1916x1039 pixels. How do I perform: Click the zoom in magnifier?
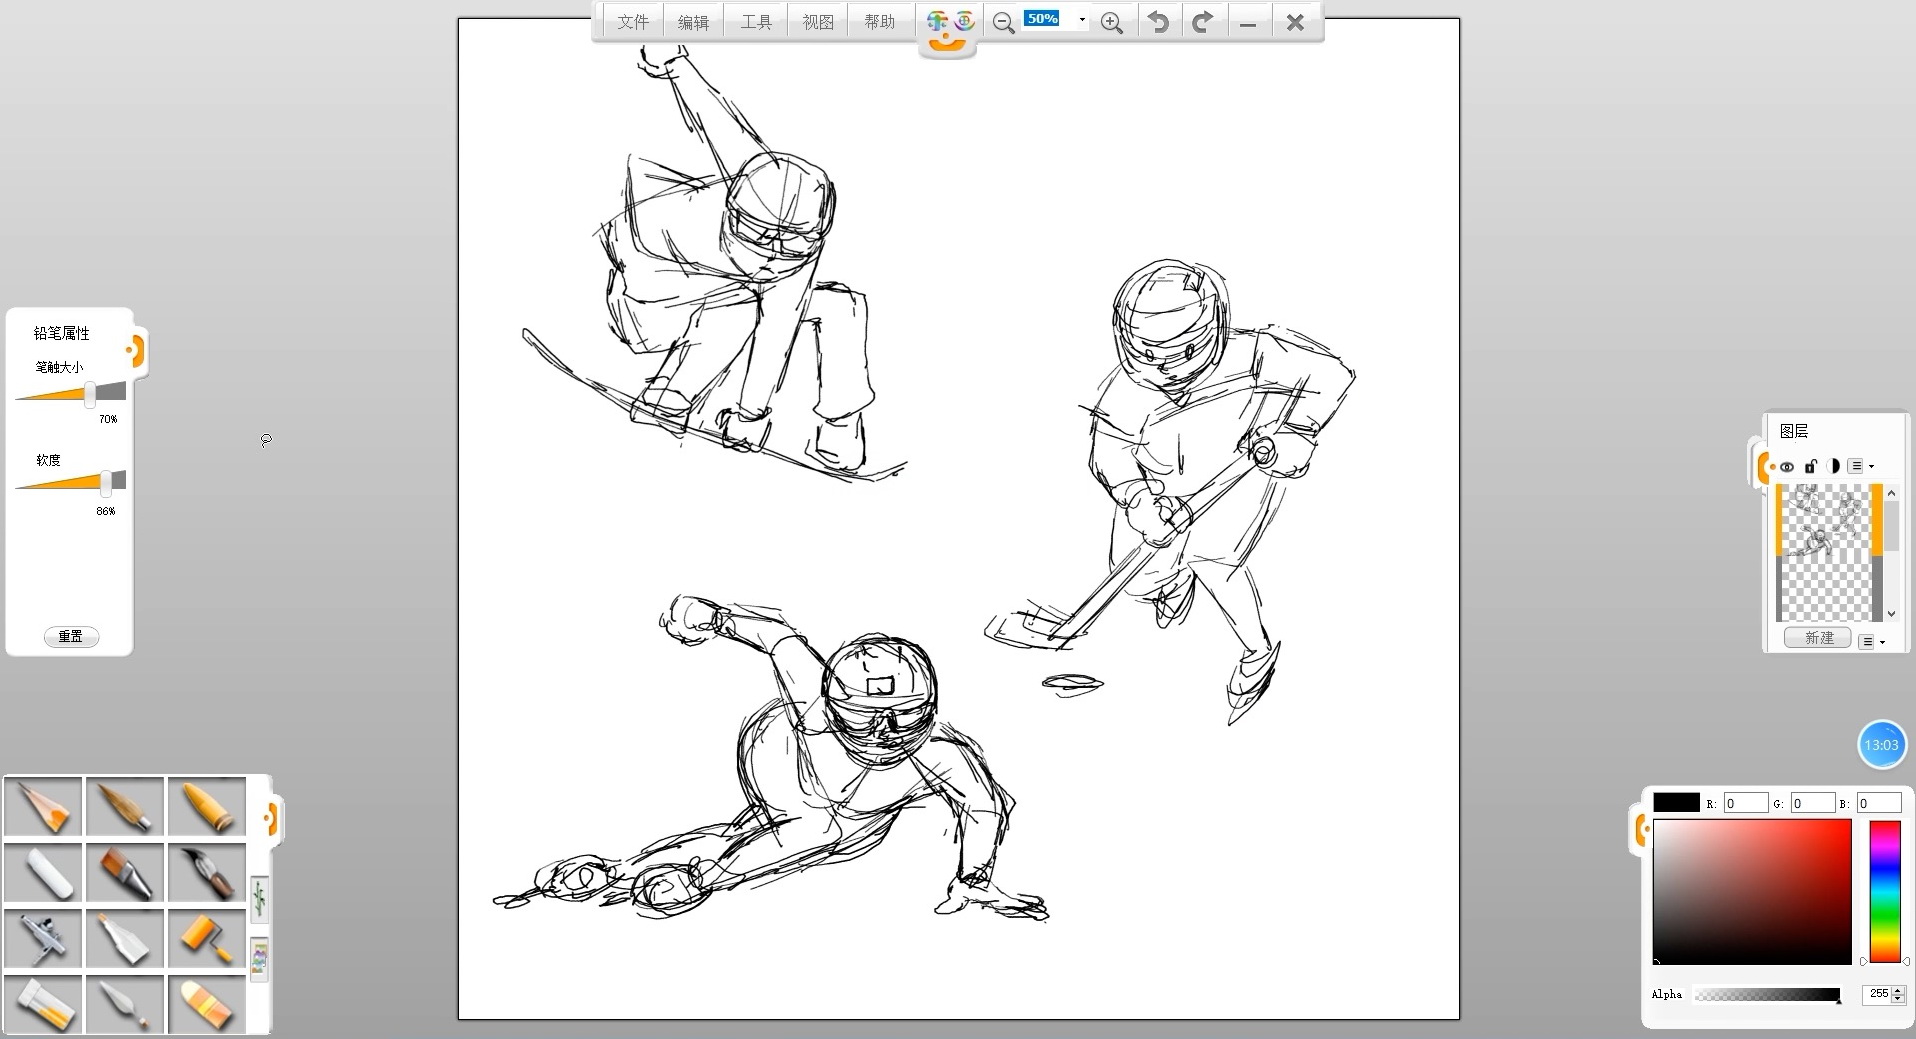1111,23
